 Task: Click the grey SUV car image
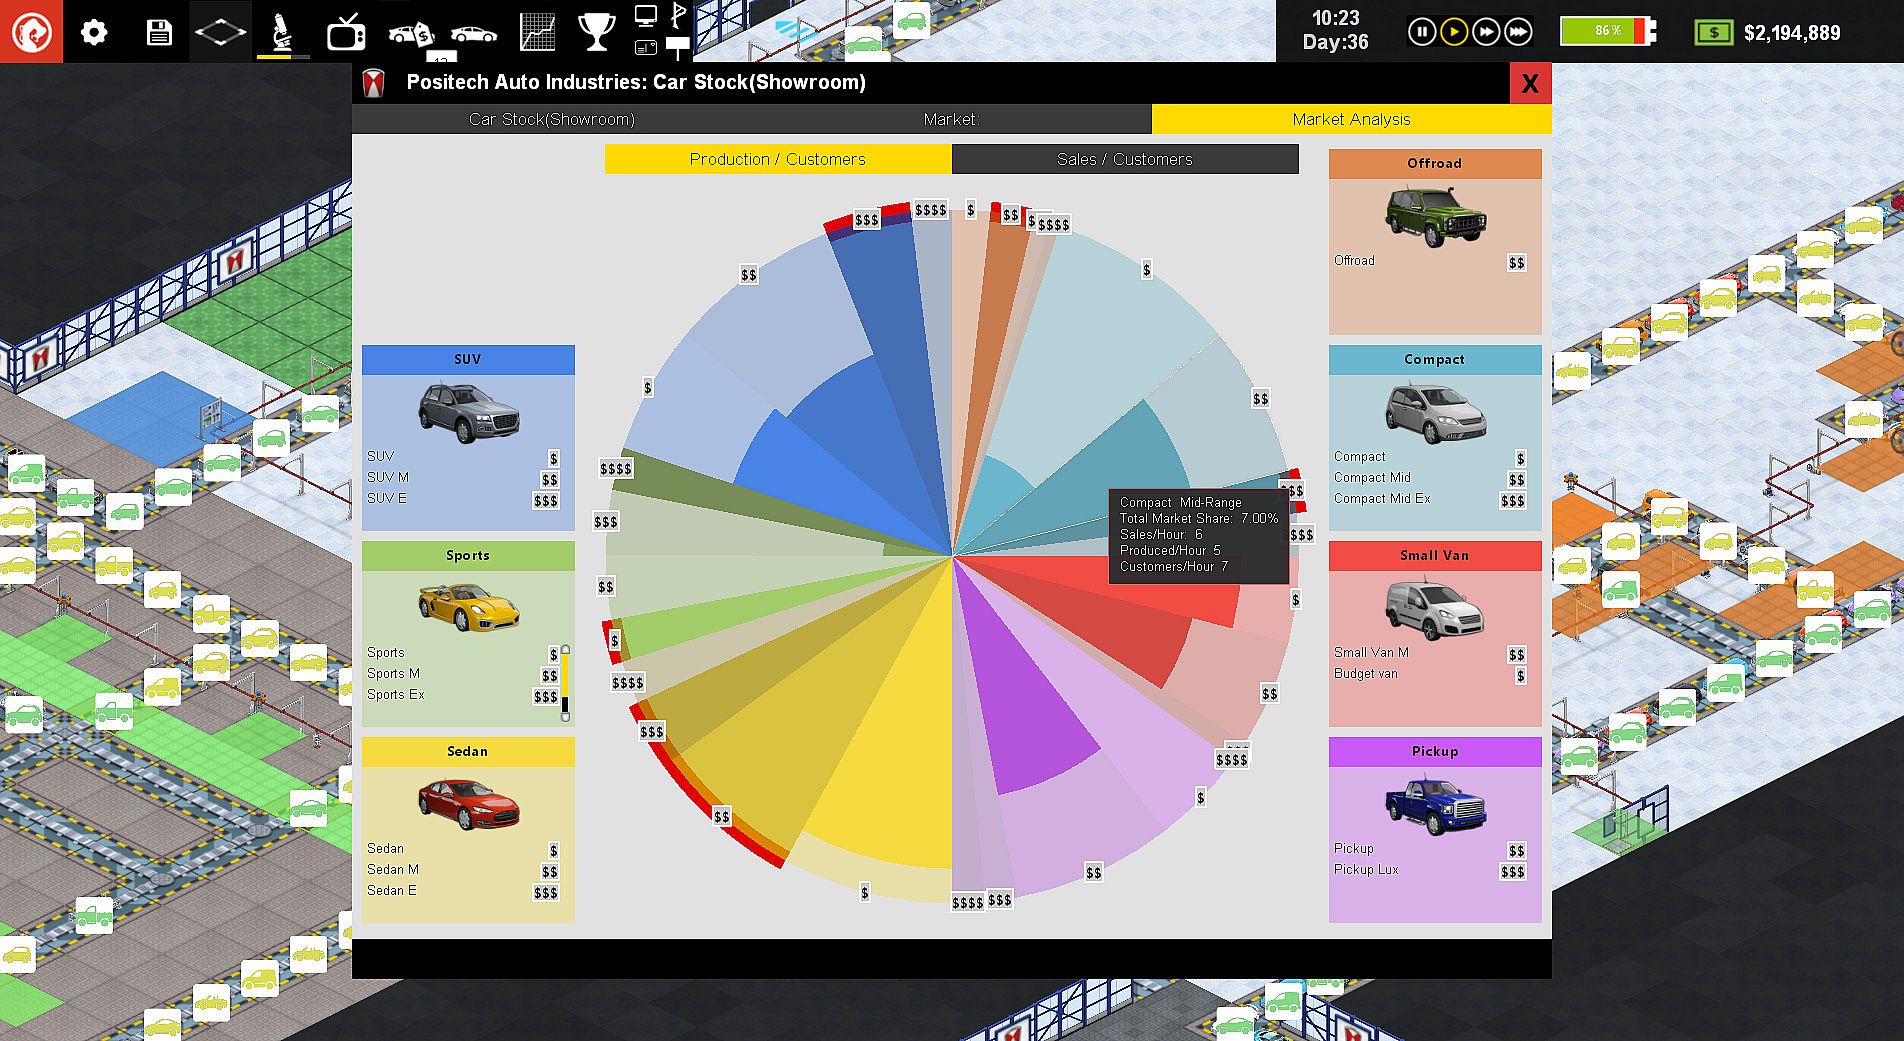point(468,412)
